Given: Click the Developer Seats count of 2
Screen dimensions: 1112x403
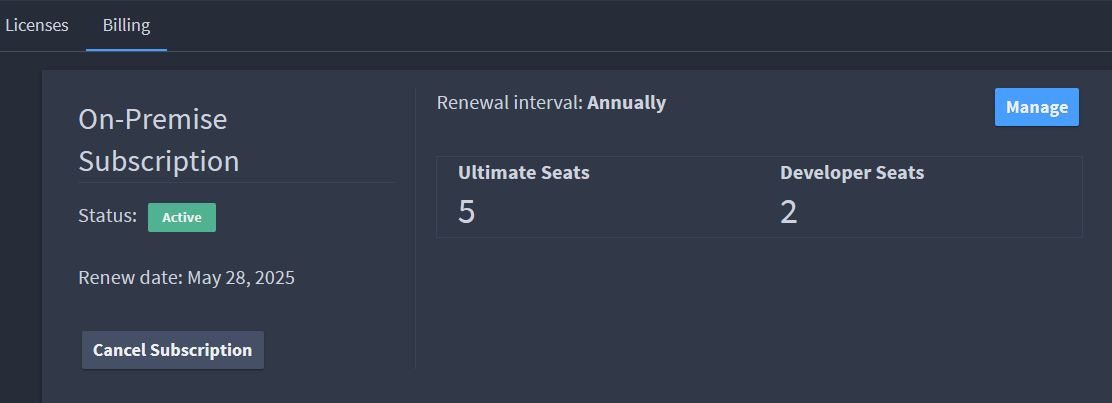Looking at the screenshot, I should [789, 212].
